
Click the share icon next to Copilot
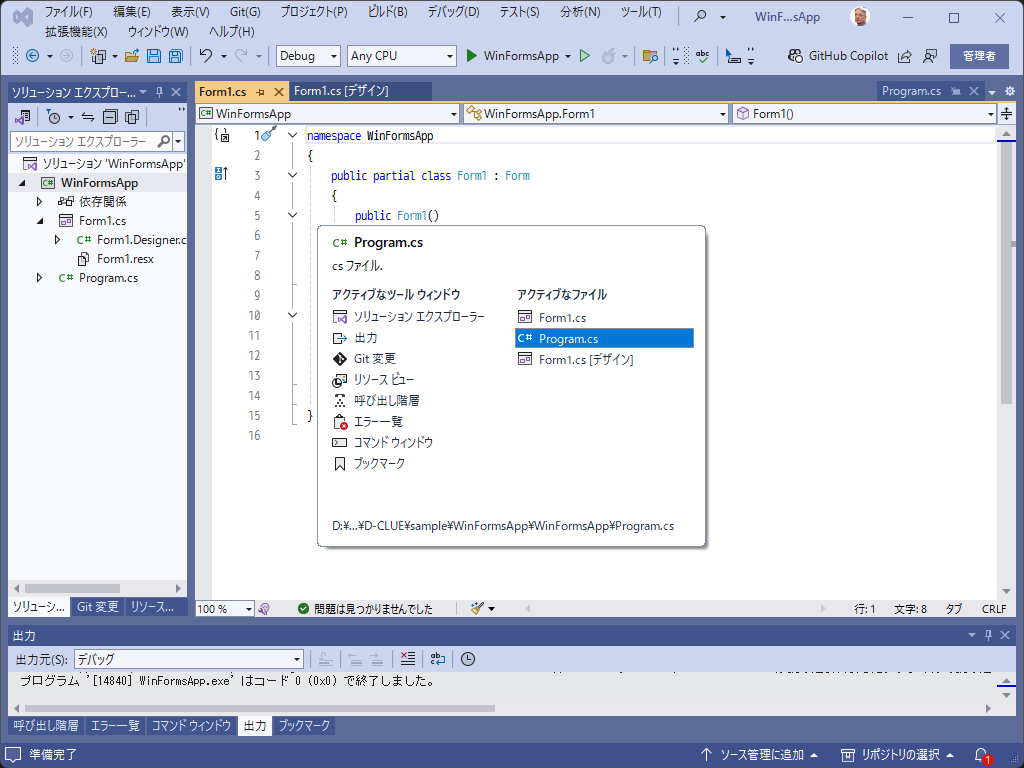[x=904, y=56]
